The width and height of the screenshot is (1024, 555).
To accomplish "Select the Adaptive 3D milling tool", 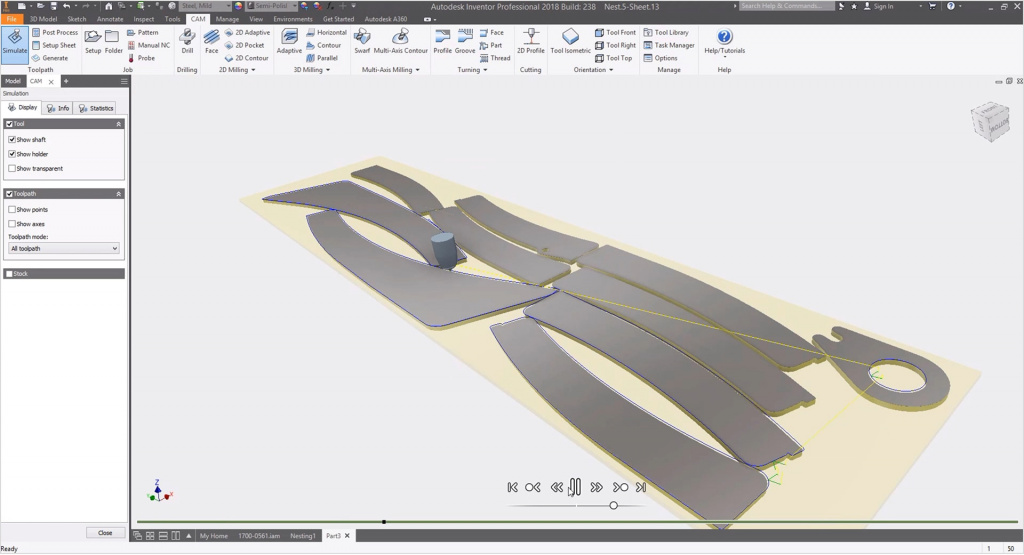I will tap(289, 41).
